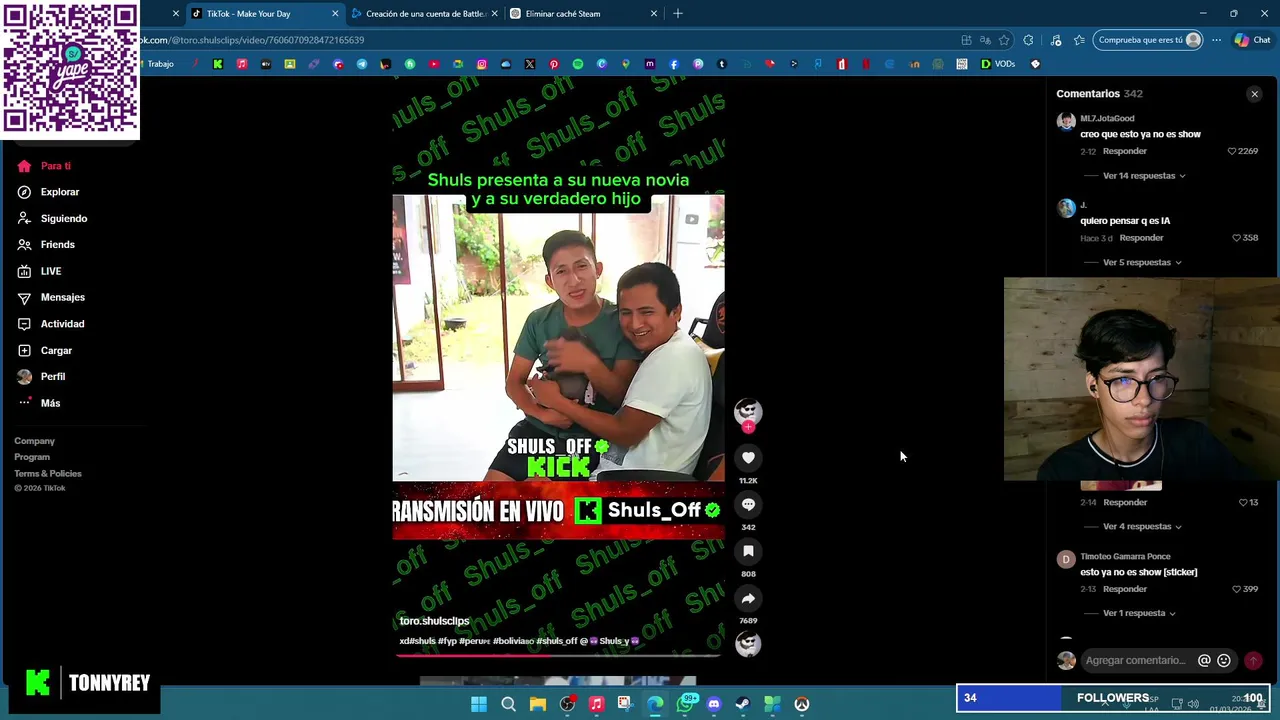Open the emoji picker in comment box

pos(1224,660)
